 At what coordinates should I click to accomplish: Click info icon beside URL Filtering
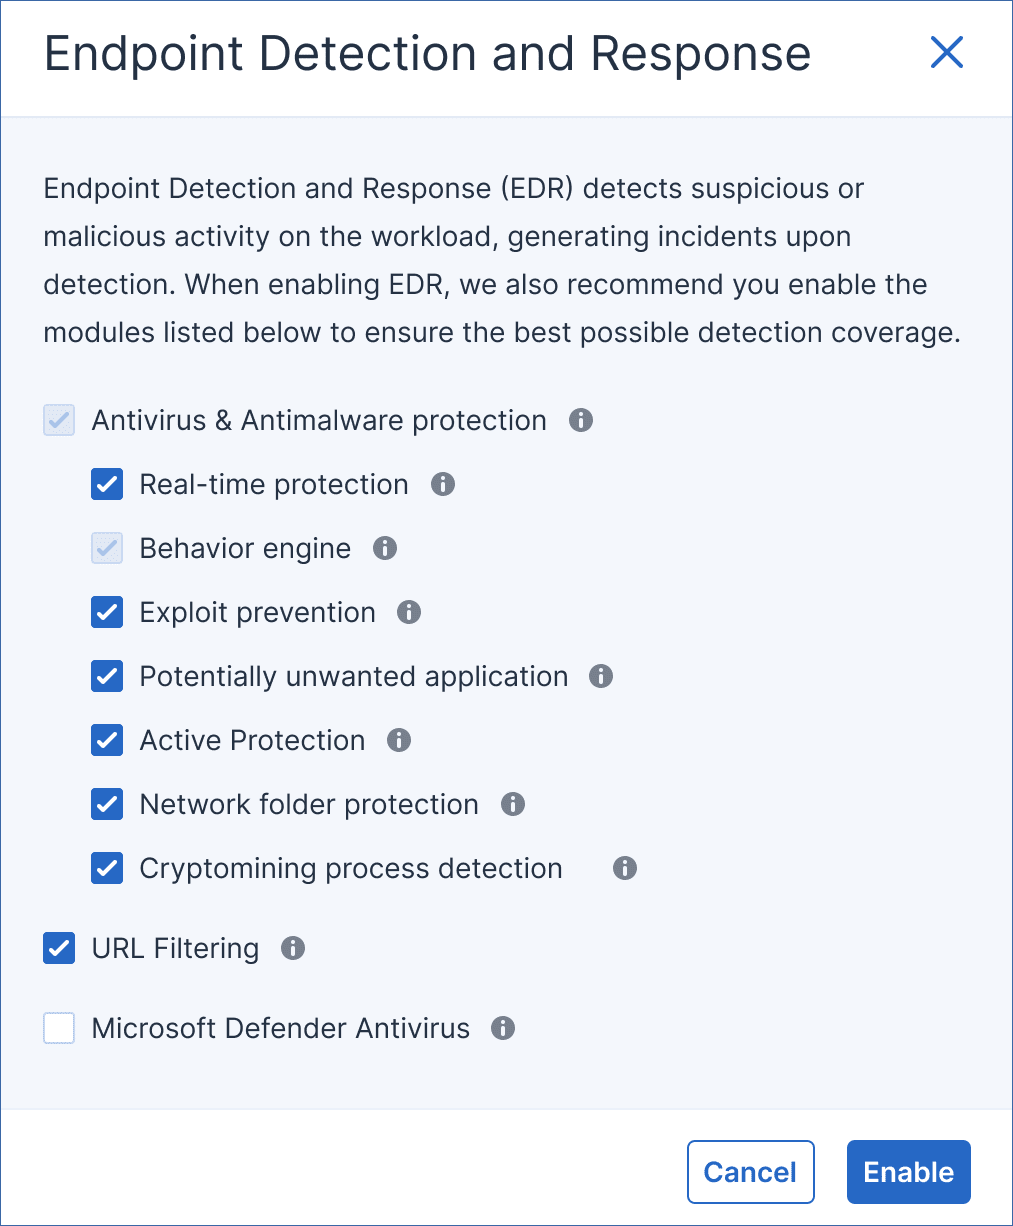click(x=293, y=948)
